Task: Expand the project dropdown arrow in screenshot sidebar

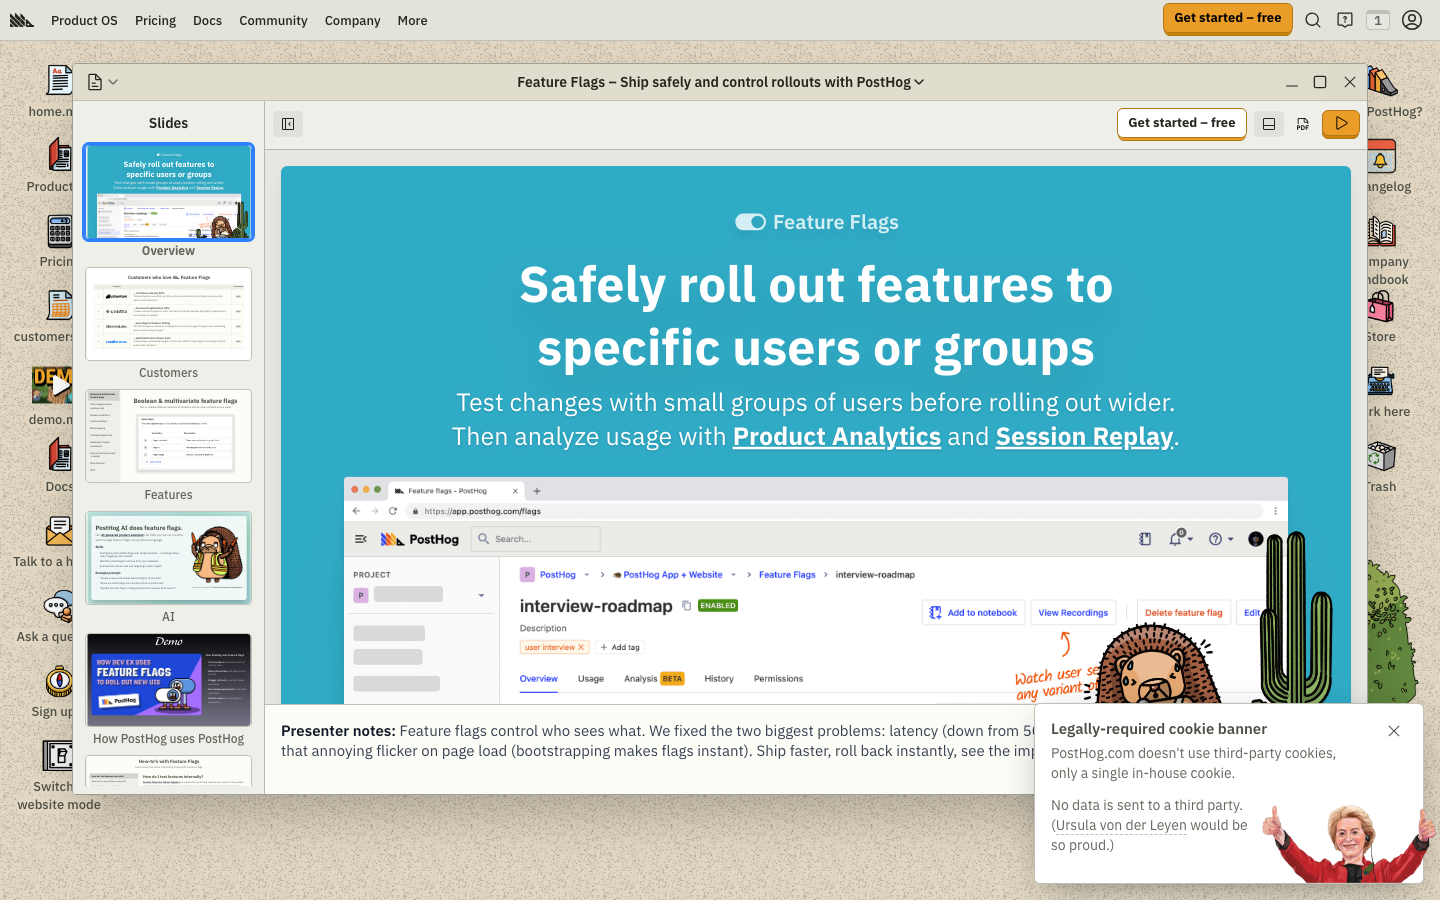Action: pos(481,595)
